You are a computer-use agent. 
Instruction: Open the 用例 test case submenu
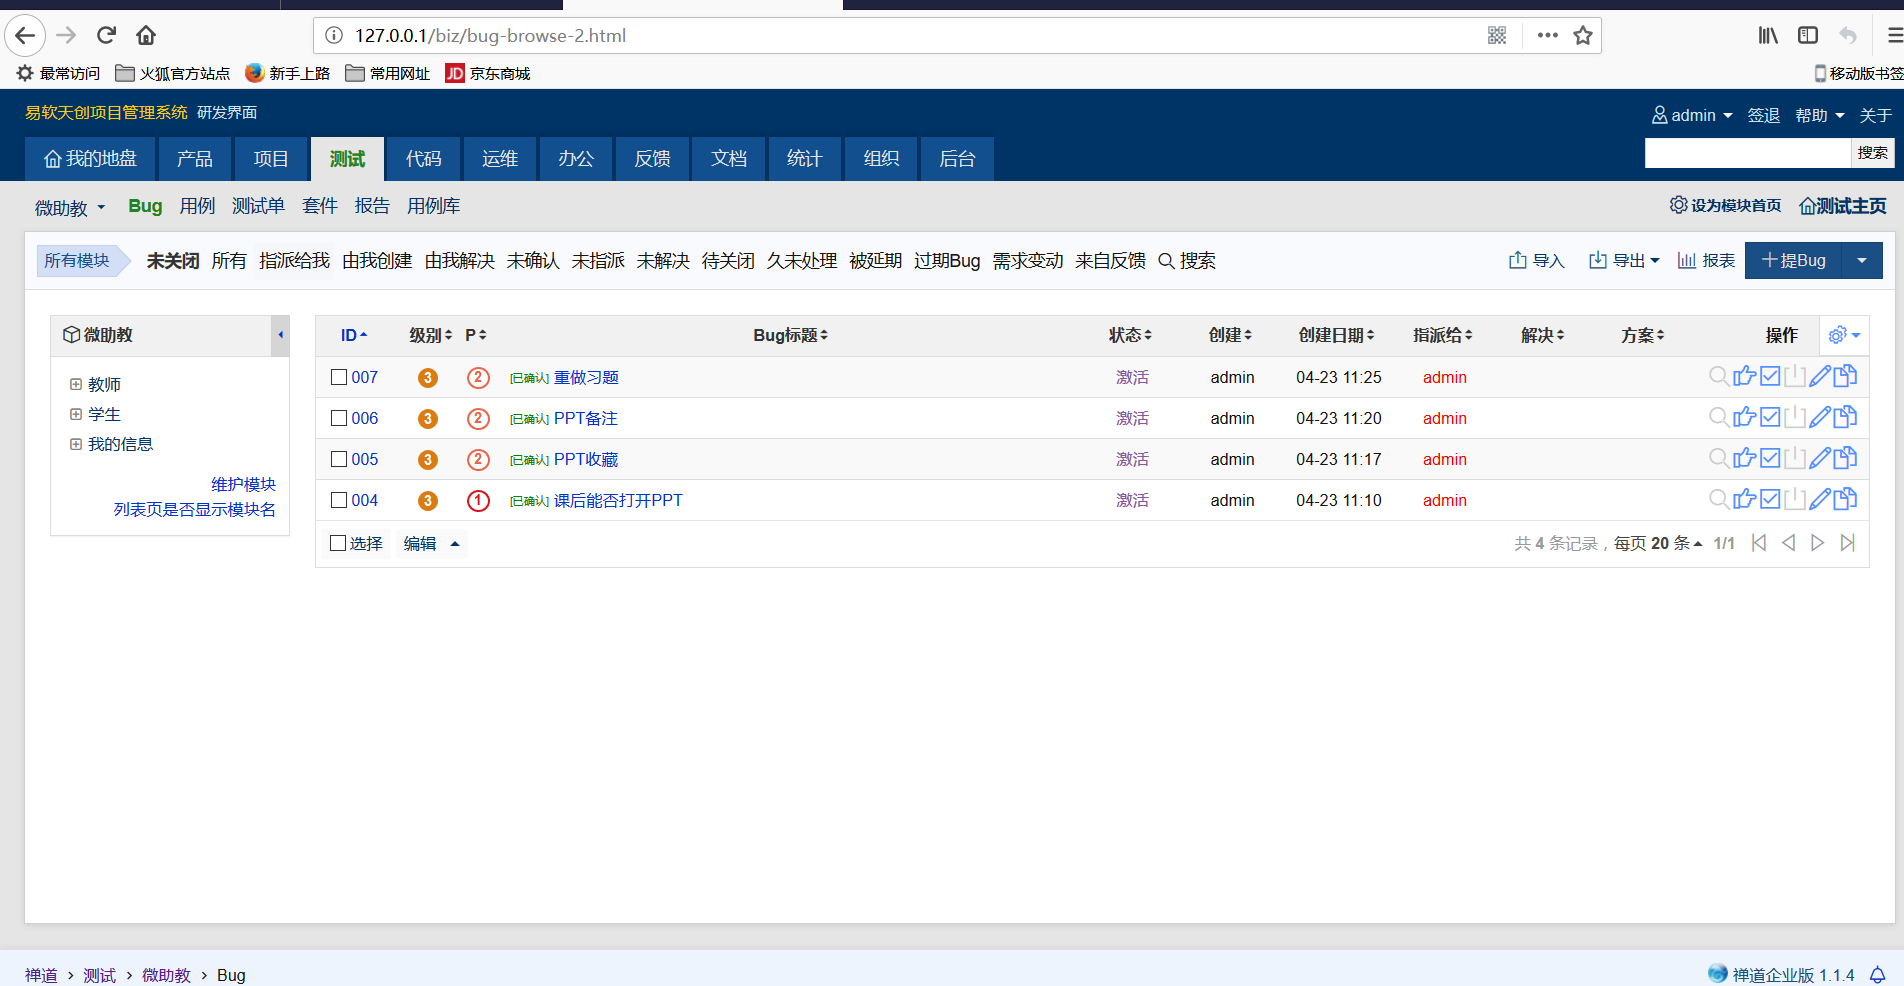pyautogui.click(x=197, y=206)
